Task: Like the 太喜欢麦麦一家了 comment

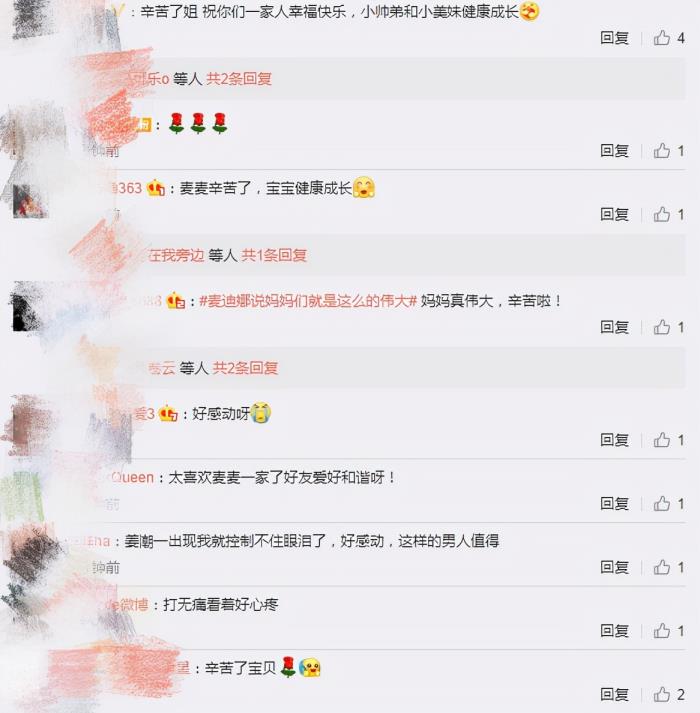Action: [x=669, y=503]
